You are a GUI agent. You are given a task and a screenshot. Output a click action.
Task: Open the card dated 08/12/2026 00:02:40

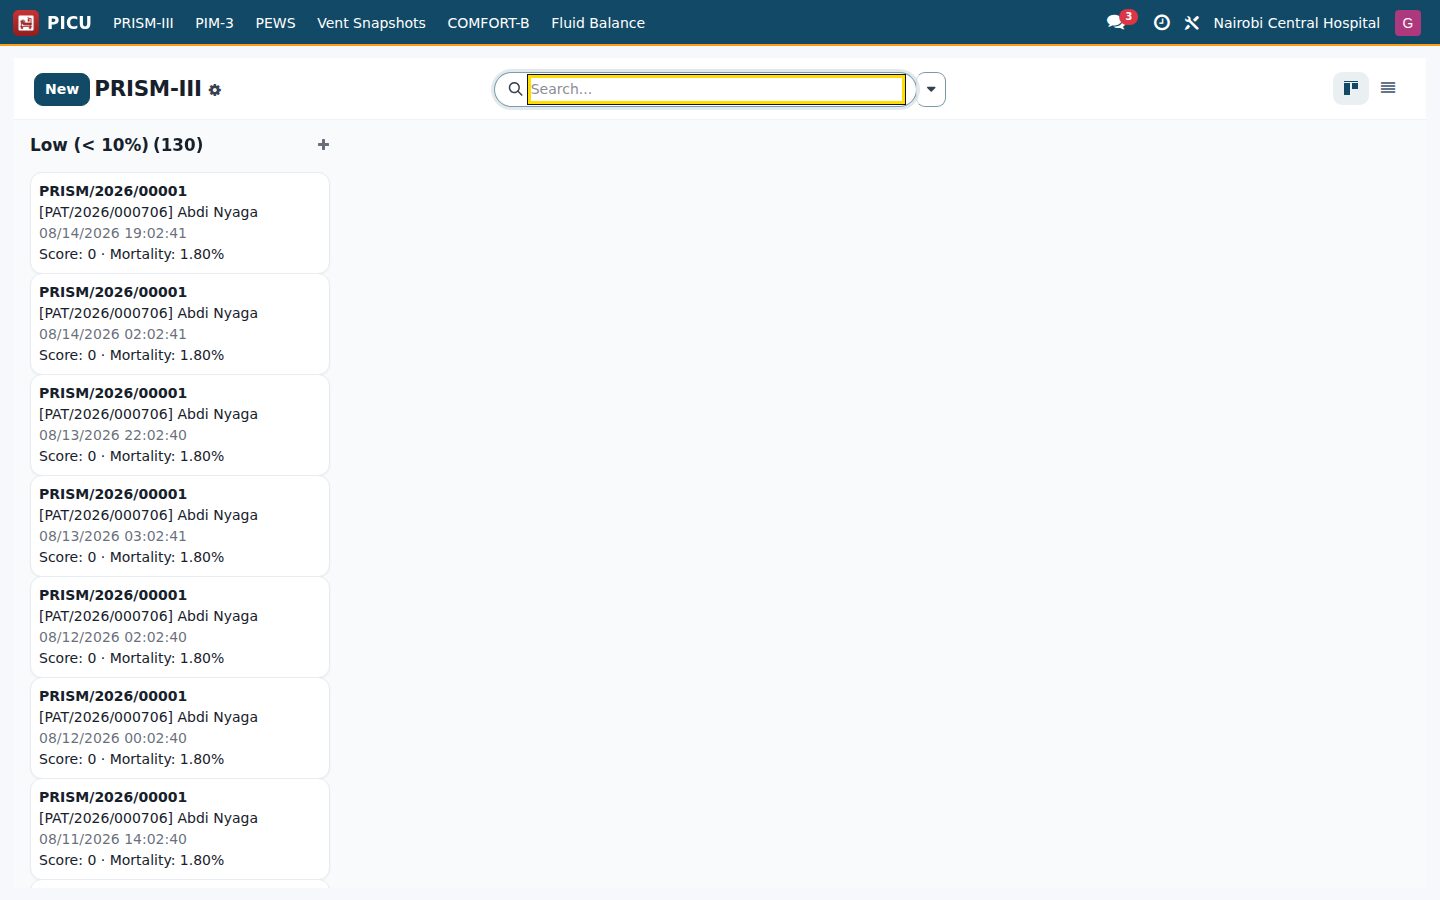coord(180,728)
